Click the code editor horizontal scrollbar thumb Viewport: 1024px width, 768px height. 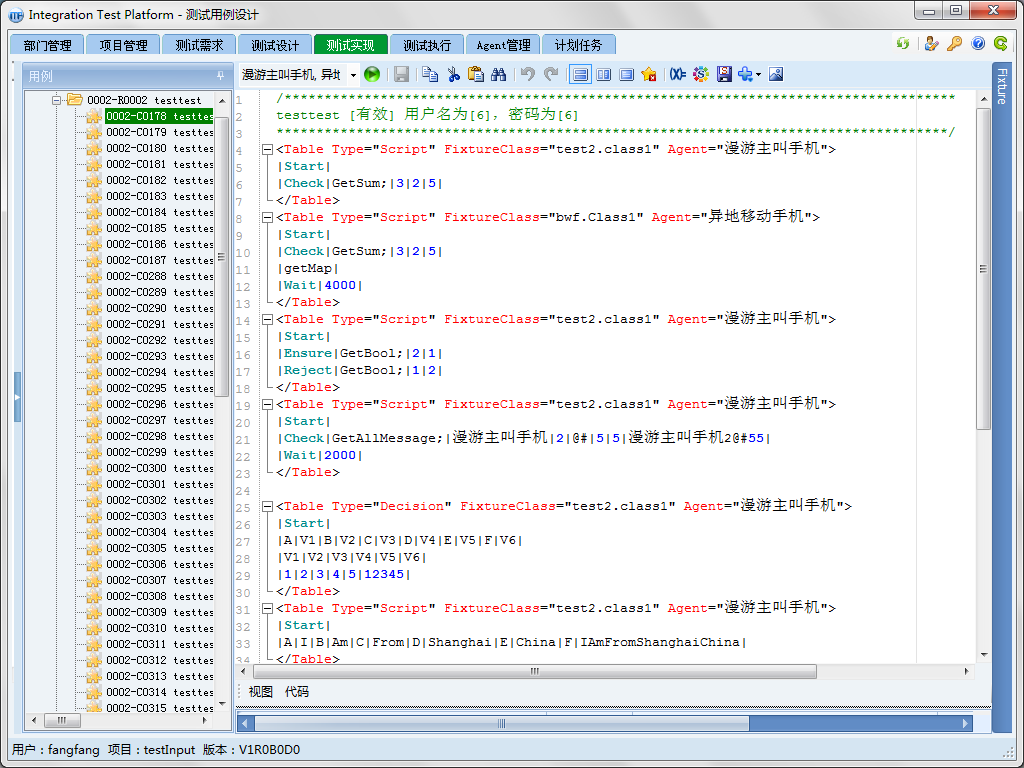[535, 671]
